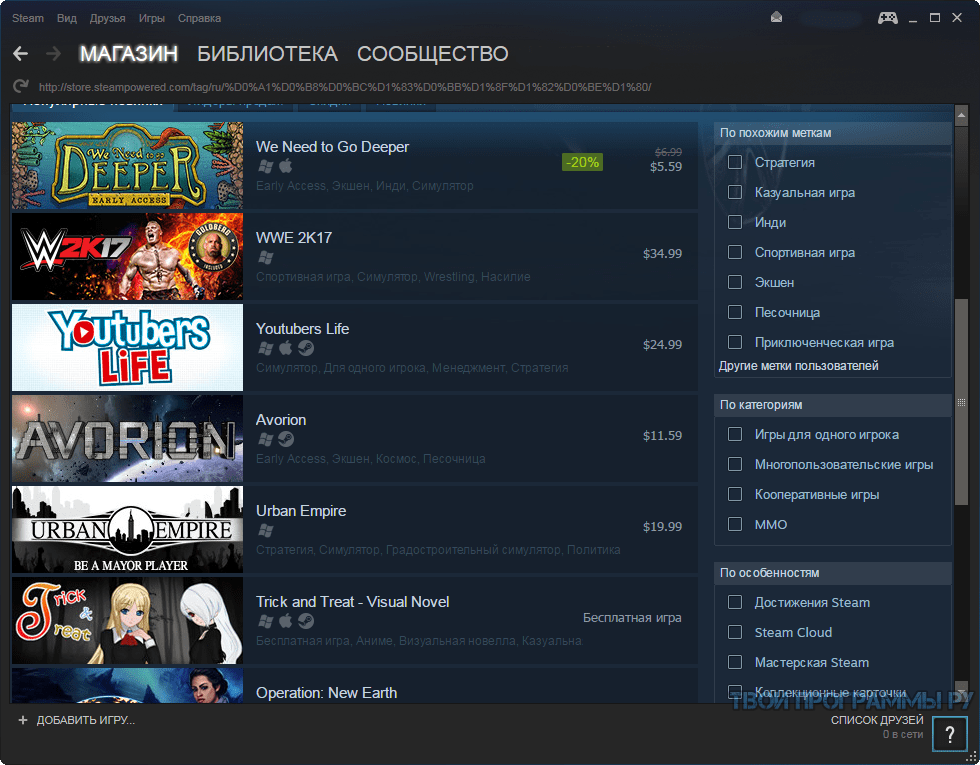
Task: Enable the Инди tag checkbox
Action: tap(735, 222)
